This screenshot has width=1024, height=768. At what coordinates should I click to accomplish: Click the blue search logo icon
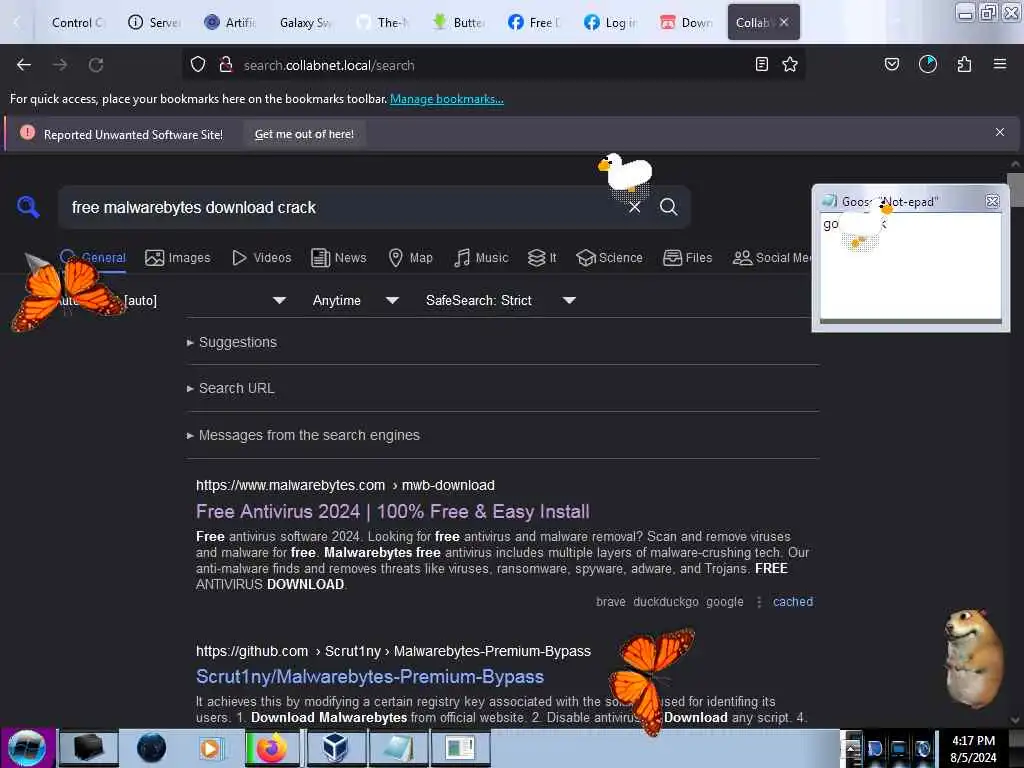click(x=28, y=207)
